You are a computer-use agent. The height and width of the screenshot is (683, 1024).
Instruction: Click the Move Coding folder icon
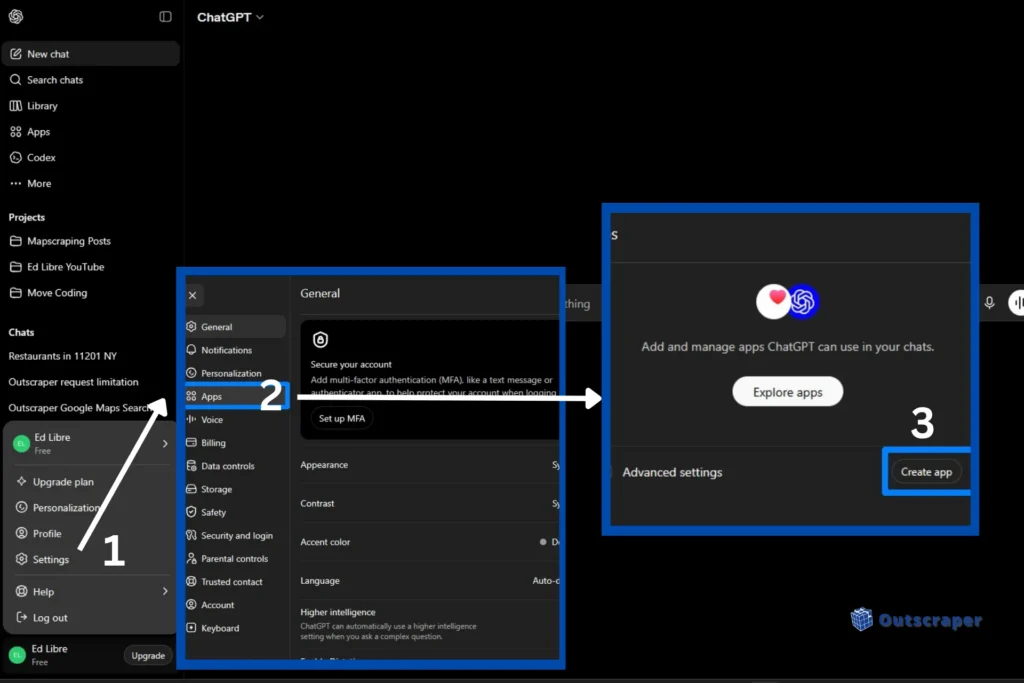[16, 293]
